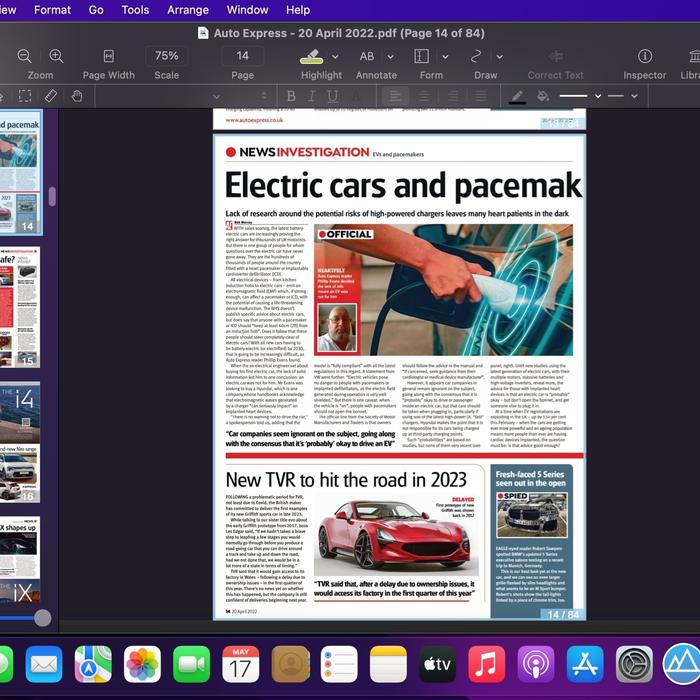Open the Format menu

point(52,10)
